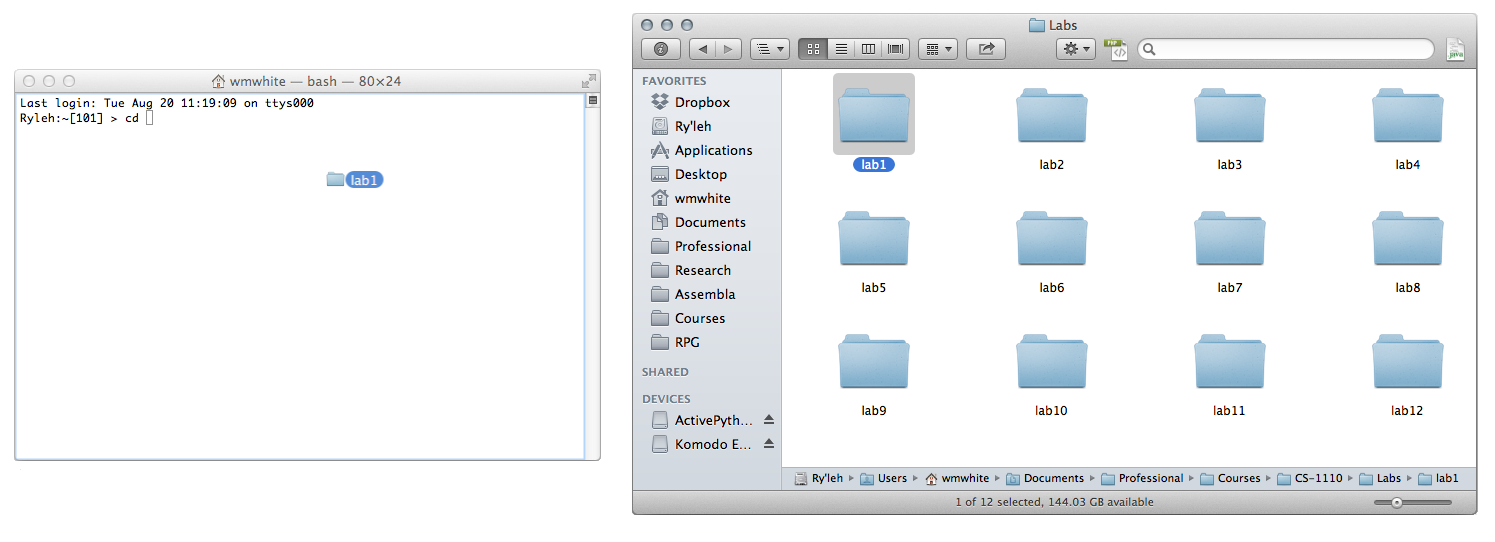Viewport: 1495px width, 542px height.
Task: Select Documents in the Favorites sidebar
Action: (x=710, y=222)
